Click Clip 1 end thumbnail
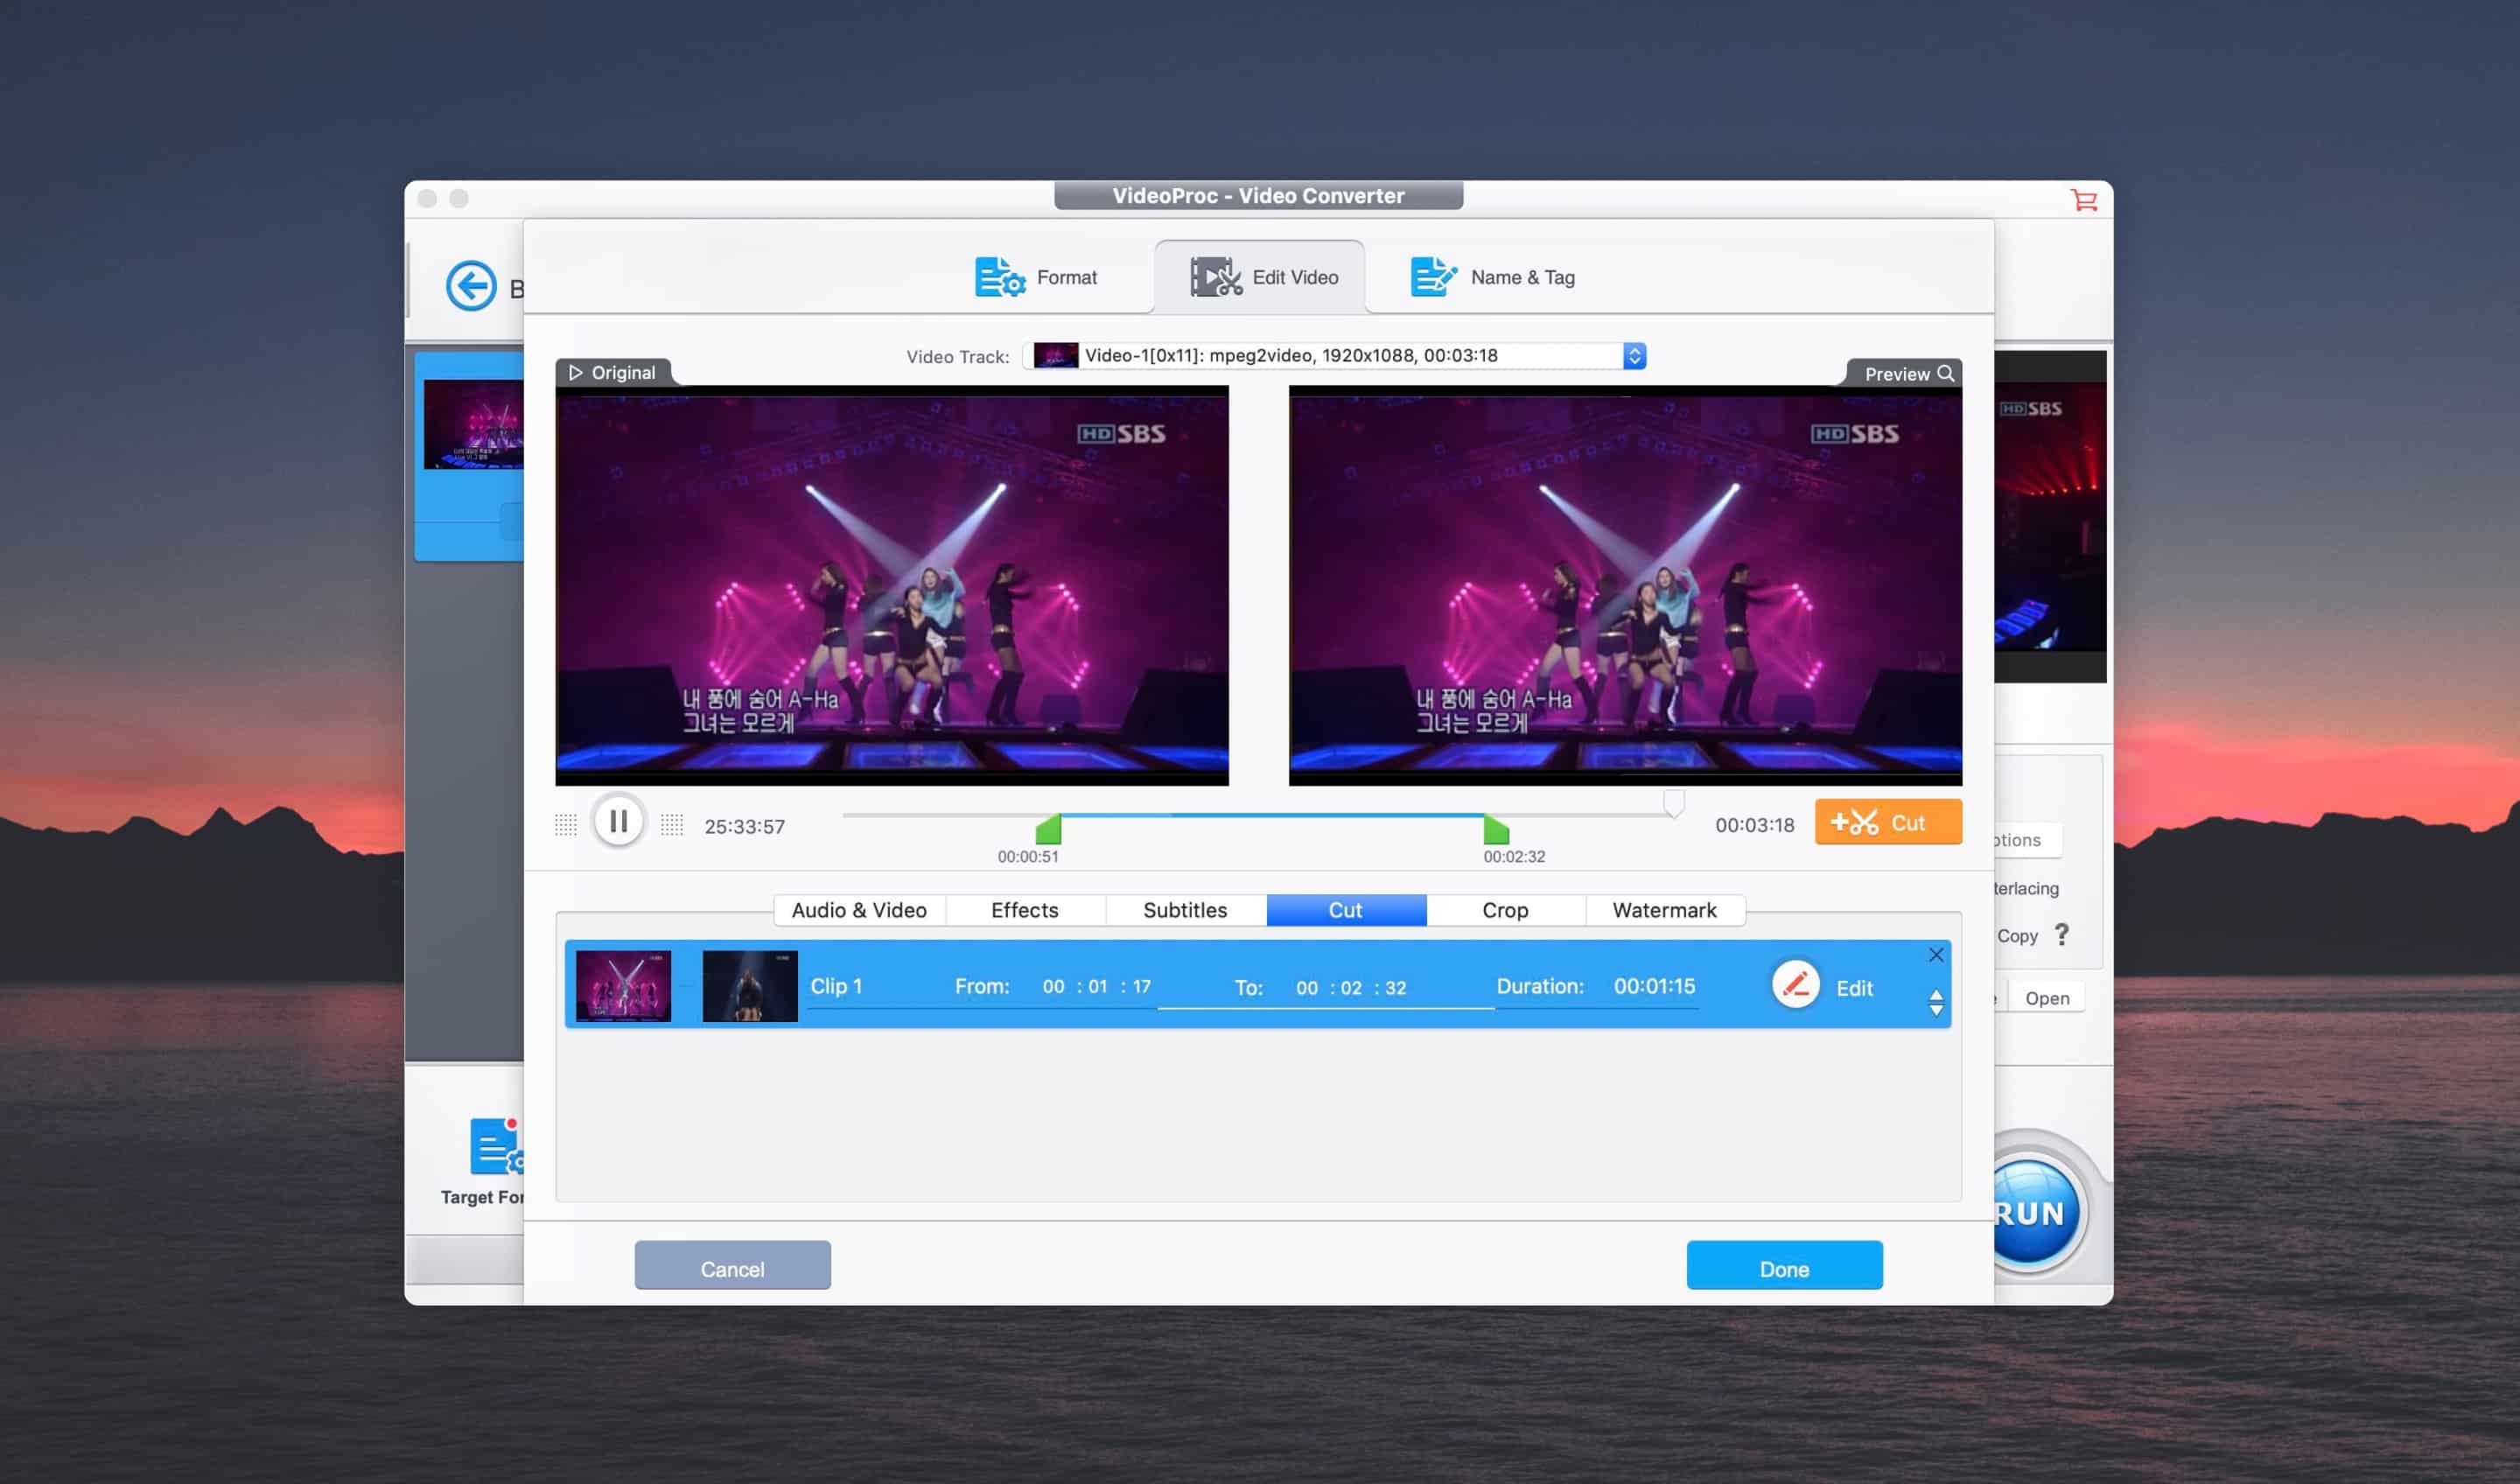2520x1484 pixels. (750, 986)
